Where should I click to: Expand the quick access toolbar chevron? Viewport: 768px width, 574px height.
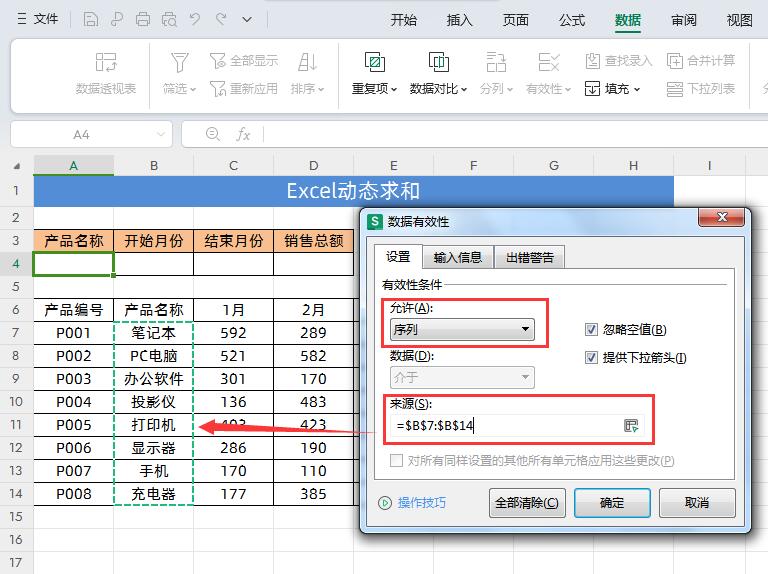247,20
